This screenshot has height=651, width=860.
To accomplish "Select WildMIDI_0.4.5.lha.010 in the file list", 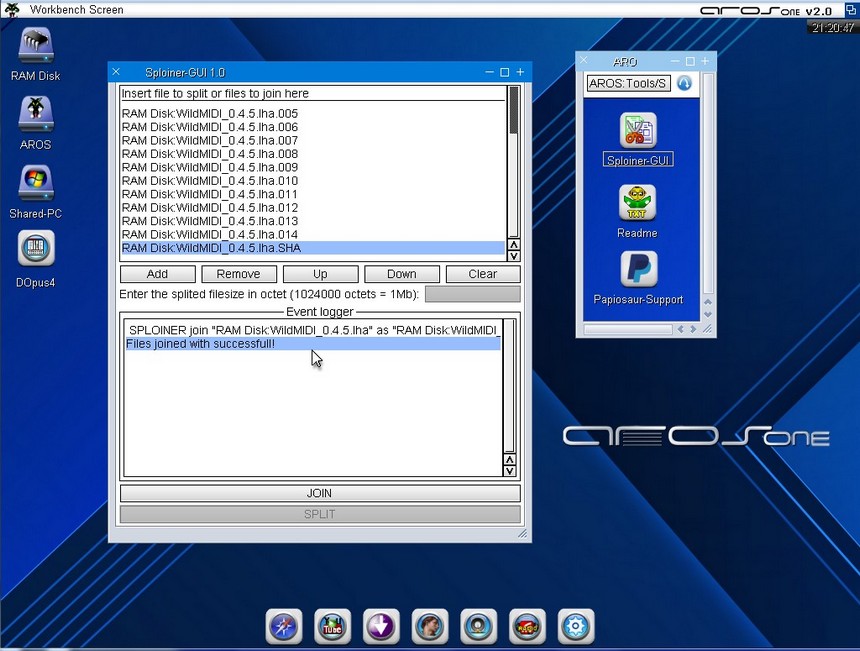I will 210,181.
